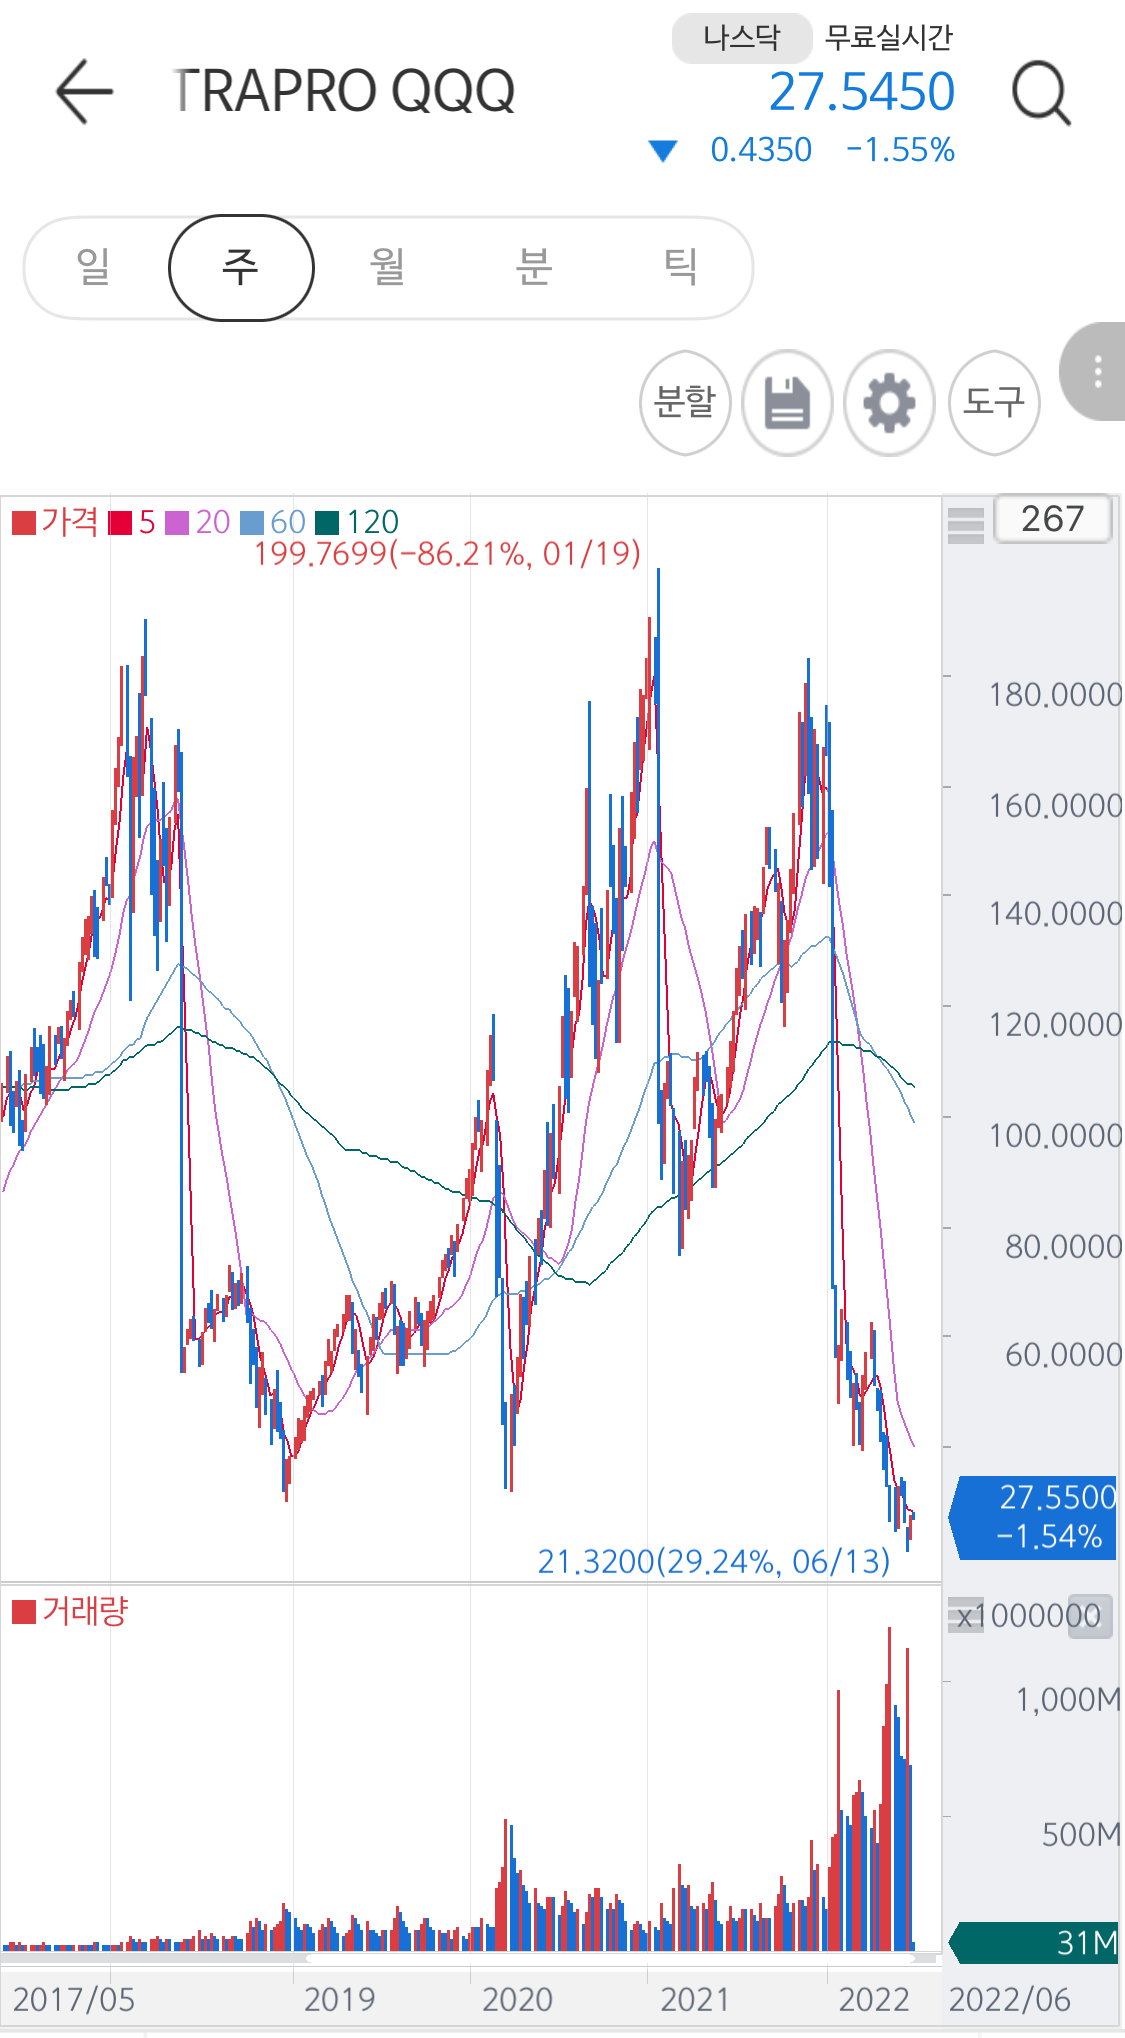The width and height of the screenshot is (1125, 2038).
Task: Tap the 0.4350 change value
Action: point(761,150)
